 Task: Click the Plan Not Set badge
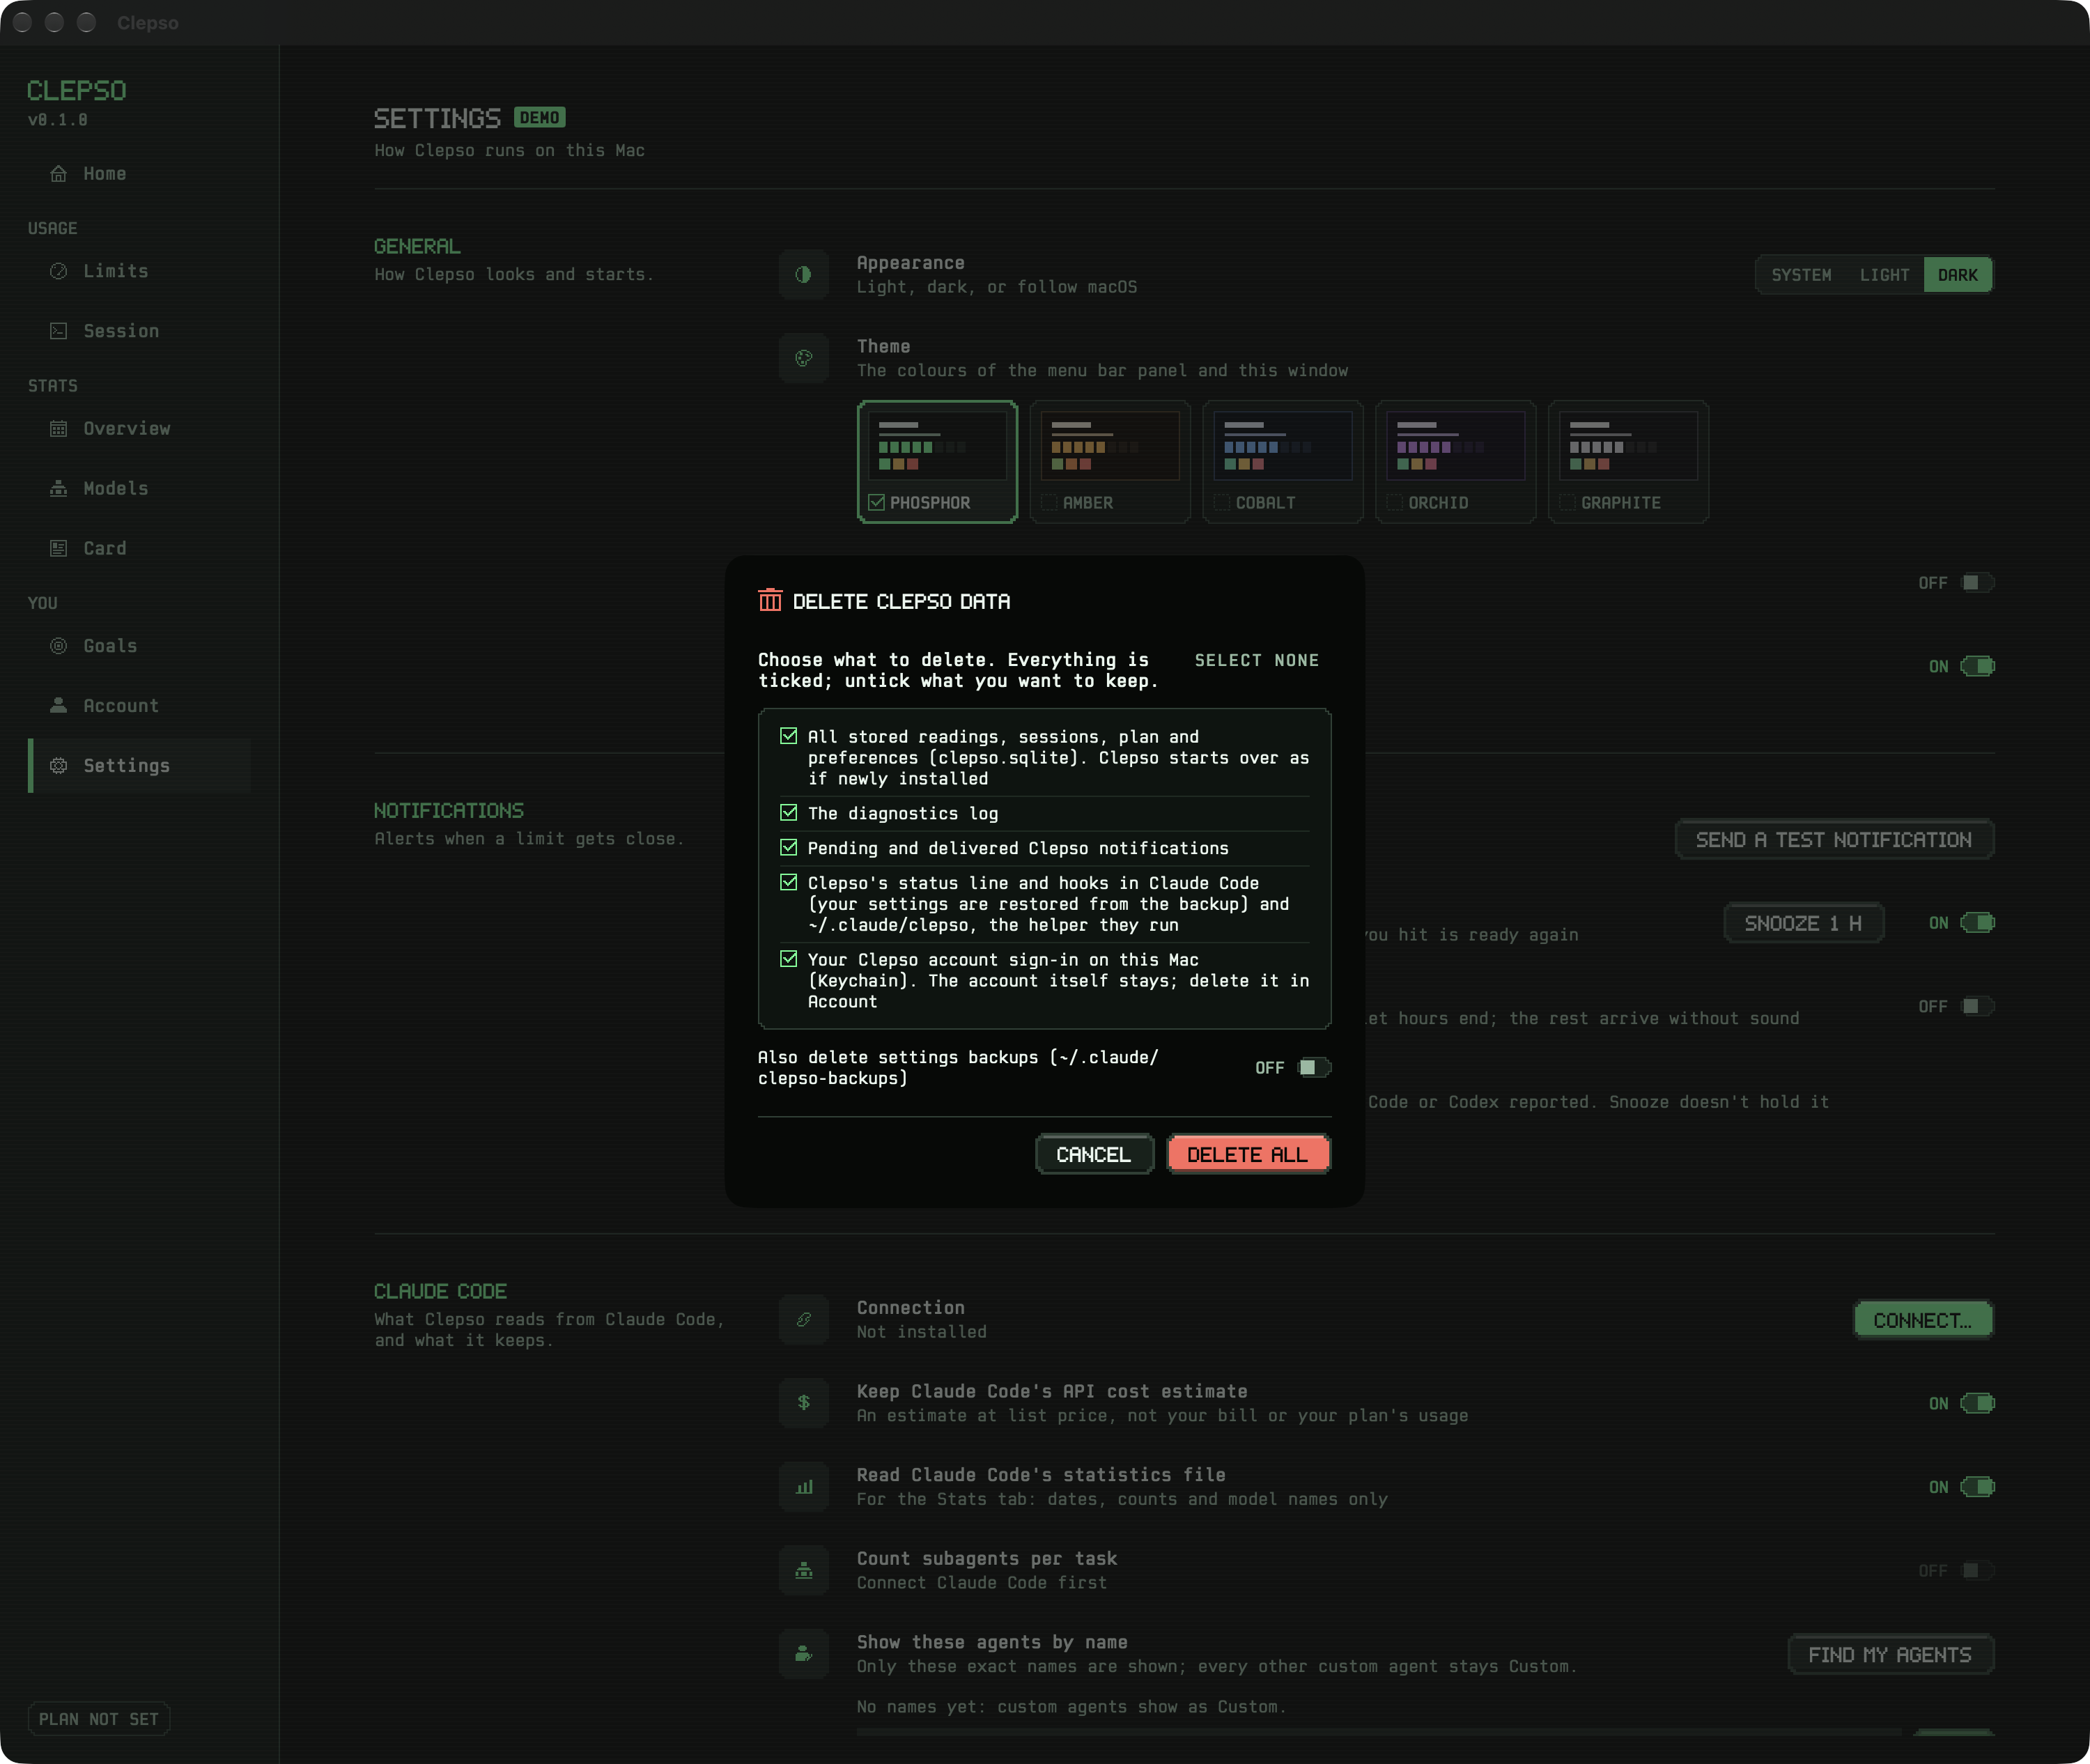(99, 1719)
